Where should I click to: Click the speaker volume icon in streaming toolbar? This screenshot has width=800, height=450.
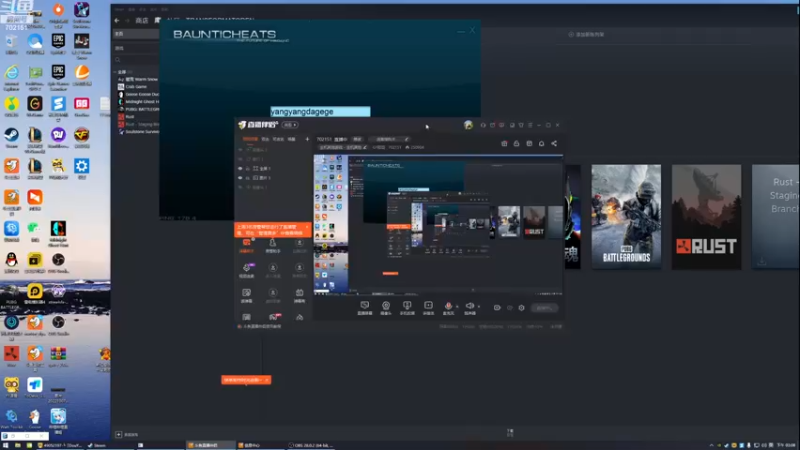(x=470, y=306)
